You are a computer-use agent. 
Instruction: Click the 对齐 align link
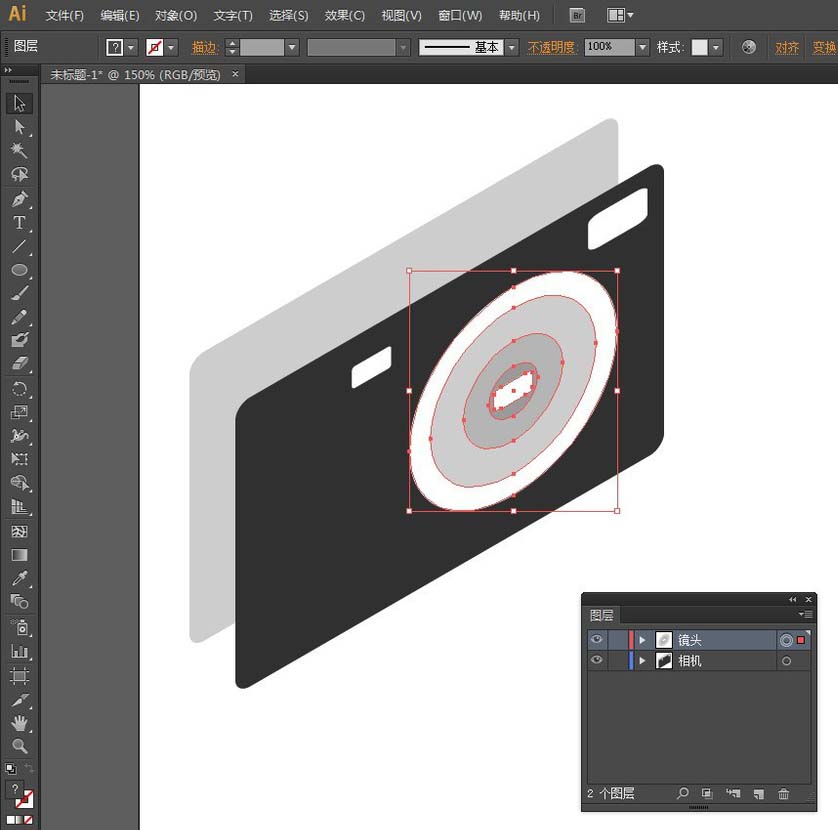click(787, 47)
